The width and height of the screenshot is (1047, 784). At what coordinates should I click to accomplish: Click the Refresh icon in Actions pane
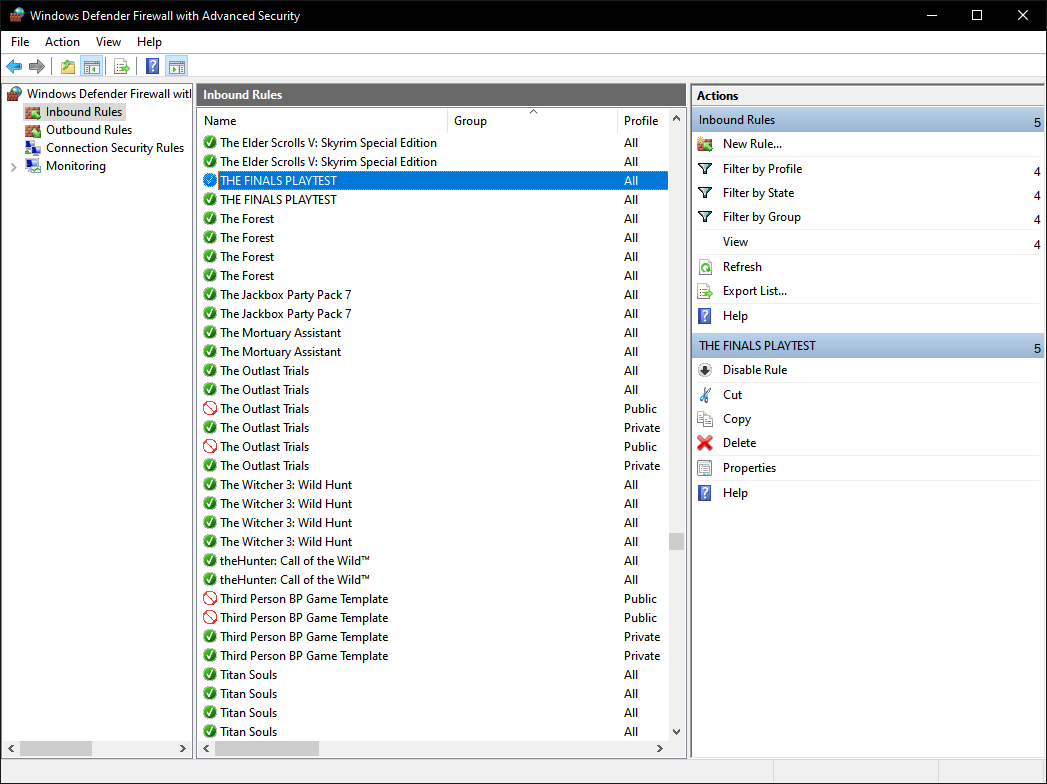point(706,267)
